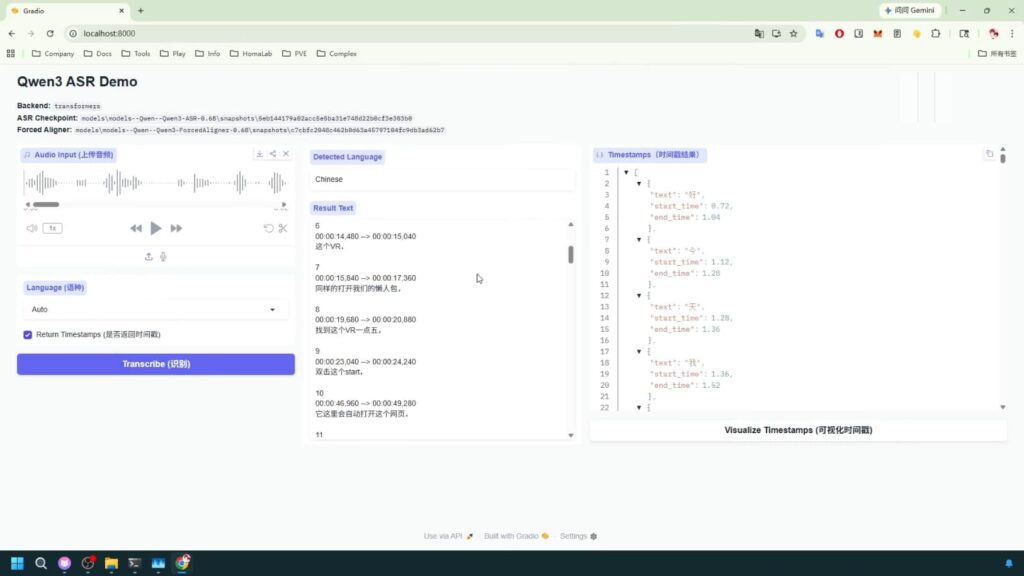
Task: Download the audio using the download icon
Action: [260, 154]
